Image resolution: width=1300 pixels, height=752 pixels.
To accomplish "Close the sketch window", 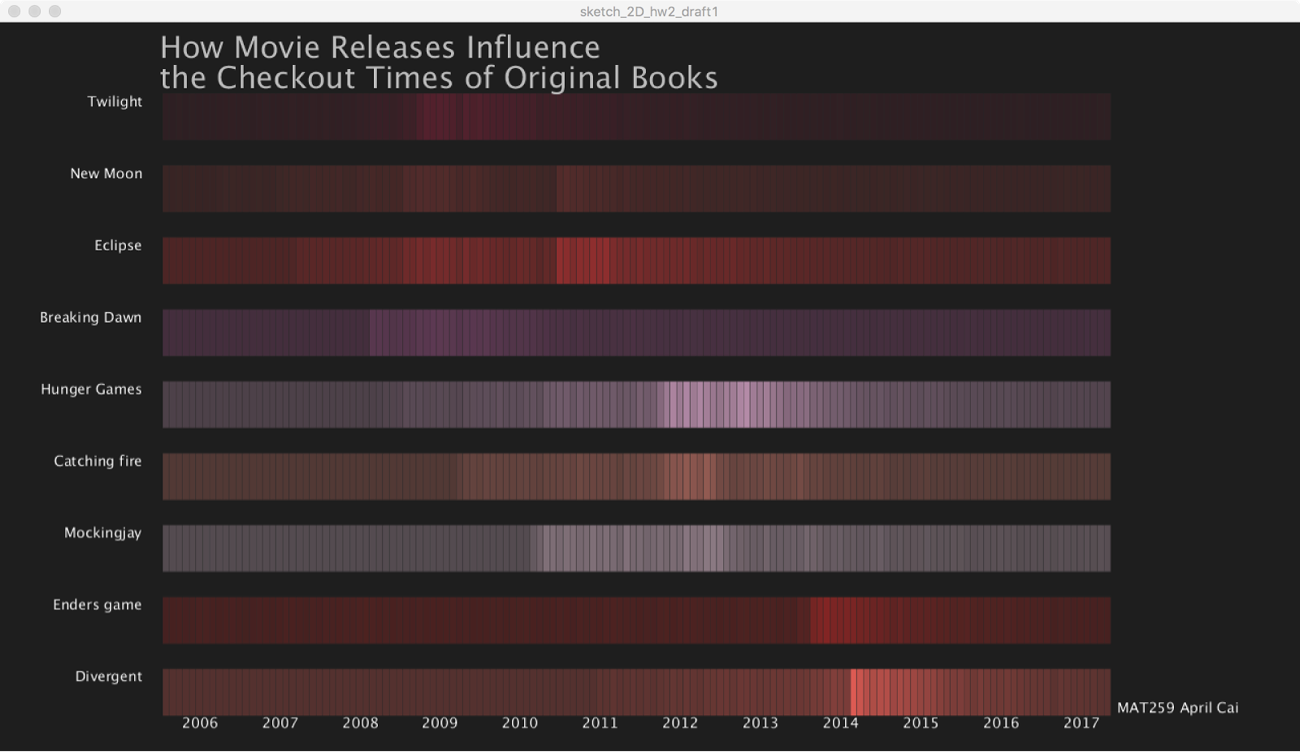I will click(x=15, y=11).
